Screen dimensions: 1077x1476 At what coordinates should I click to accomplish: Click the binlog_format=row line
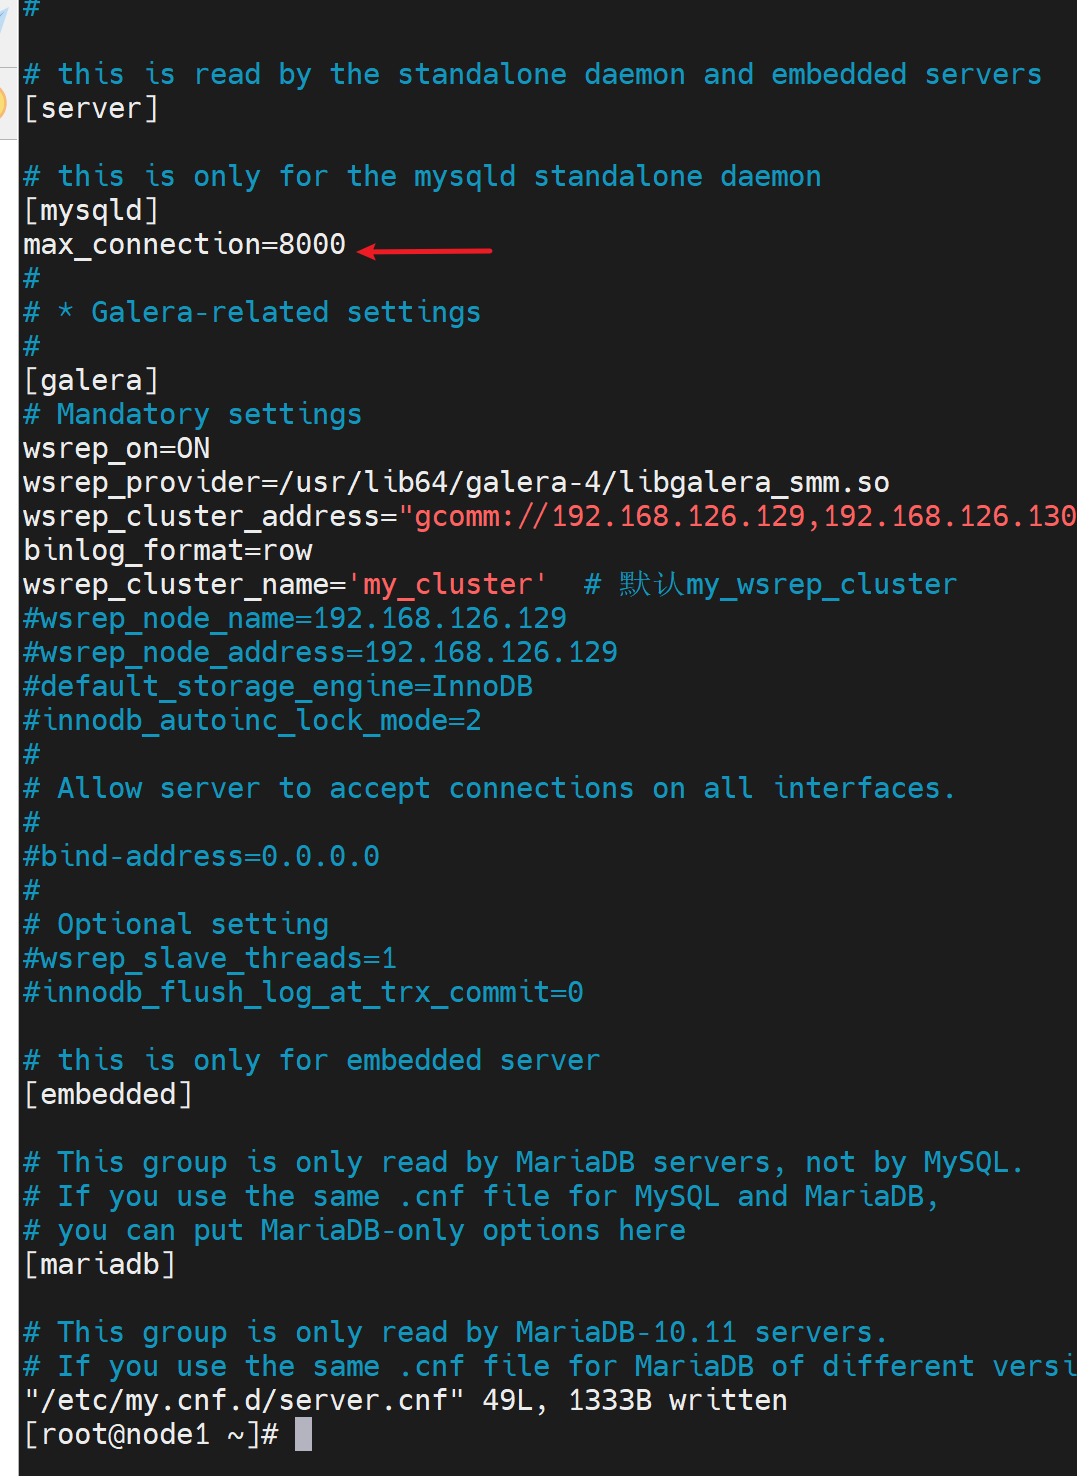(168, 550)
